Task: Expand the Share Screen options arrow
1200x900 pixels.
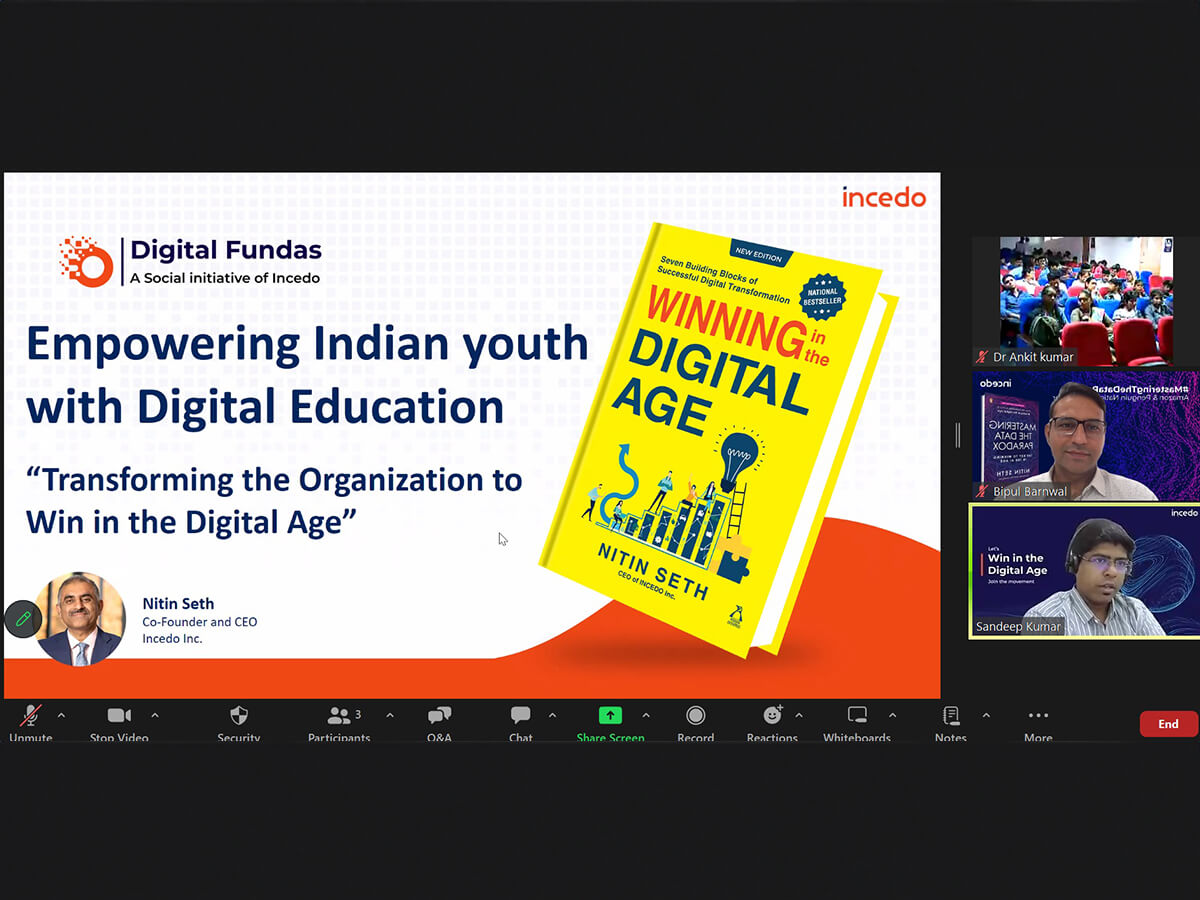Action: click(645, 716)
